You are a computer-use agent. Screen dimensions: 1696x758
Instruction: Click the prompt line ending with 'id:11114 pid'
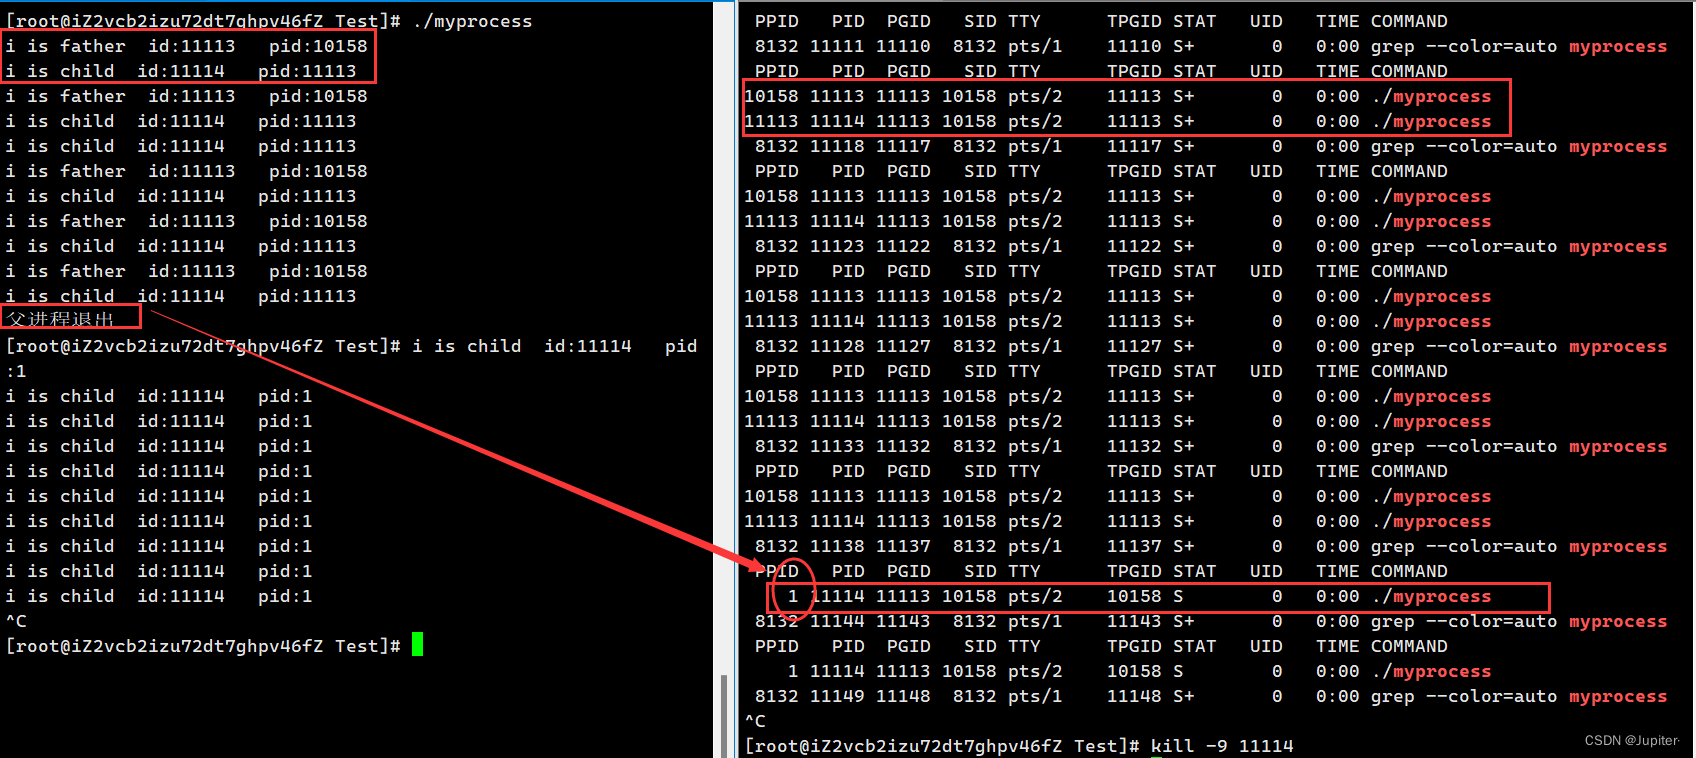(x=351, y=346)
